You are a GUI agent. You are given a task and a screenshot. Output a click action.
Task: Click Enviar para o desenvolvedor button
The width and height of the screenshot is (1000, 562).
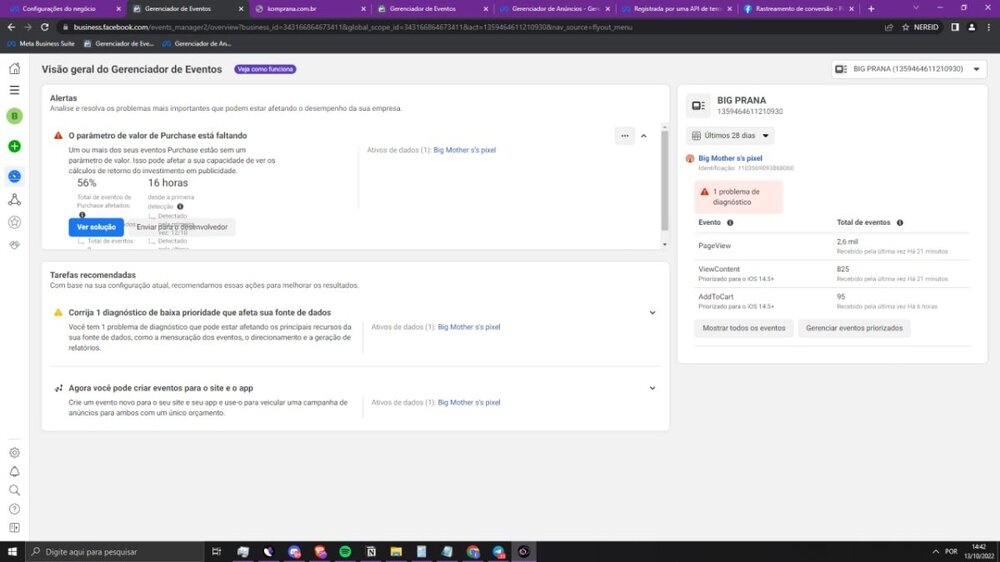click(x=182, y=227)
